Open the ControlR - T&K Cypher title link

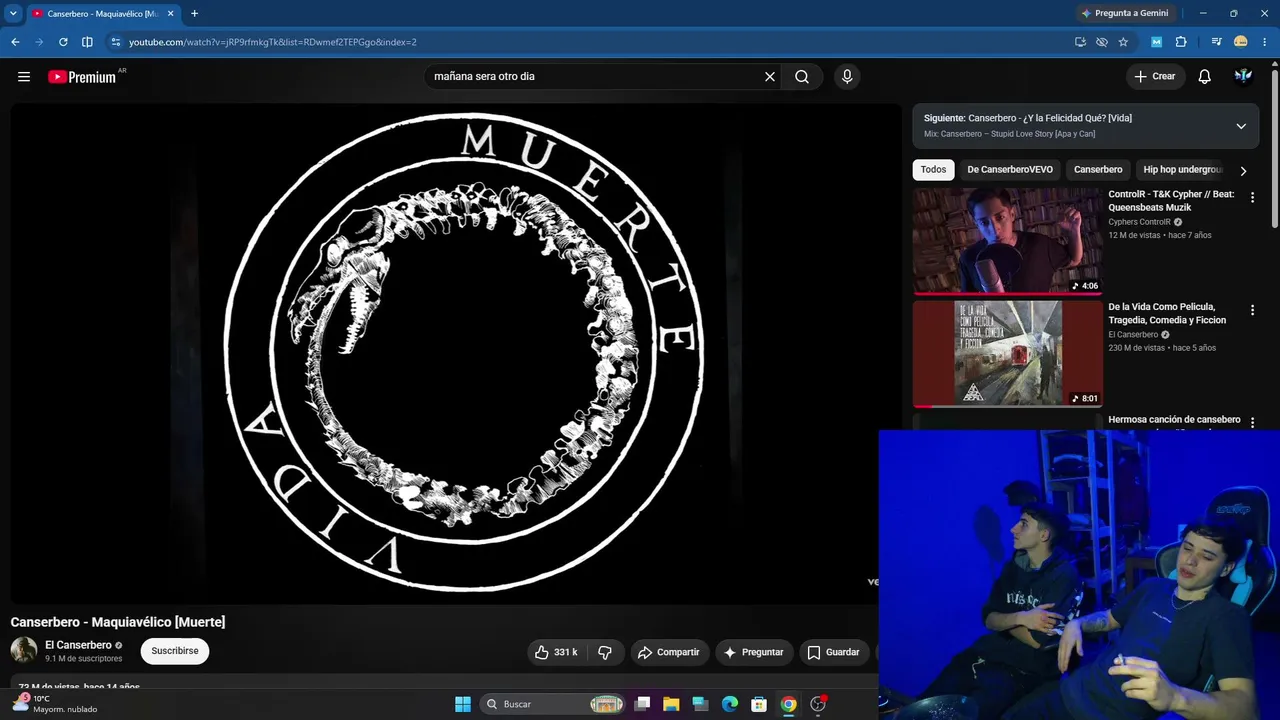click(1171, 201)
